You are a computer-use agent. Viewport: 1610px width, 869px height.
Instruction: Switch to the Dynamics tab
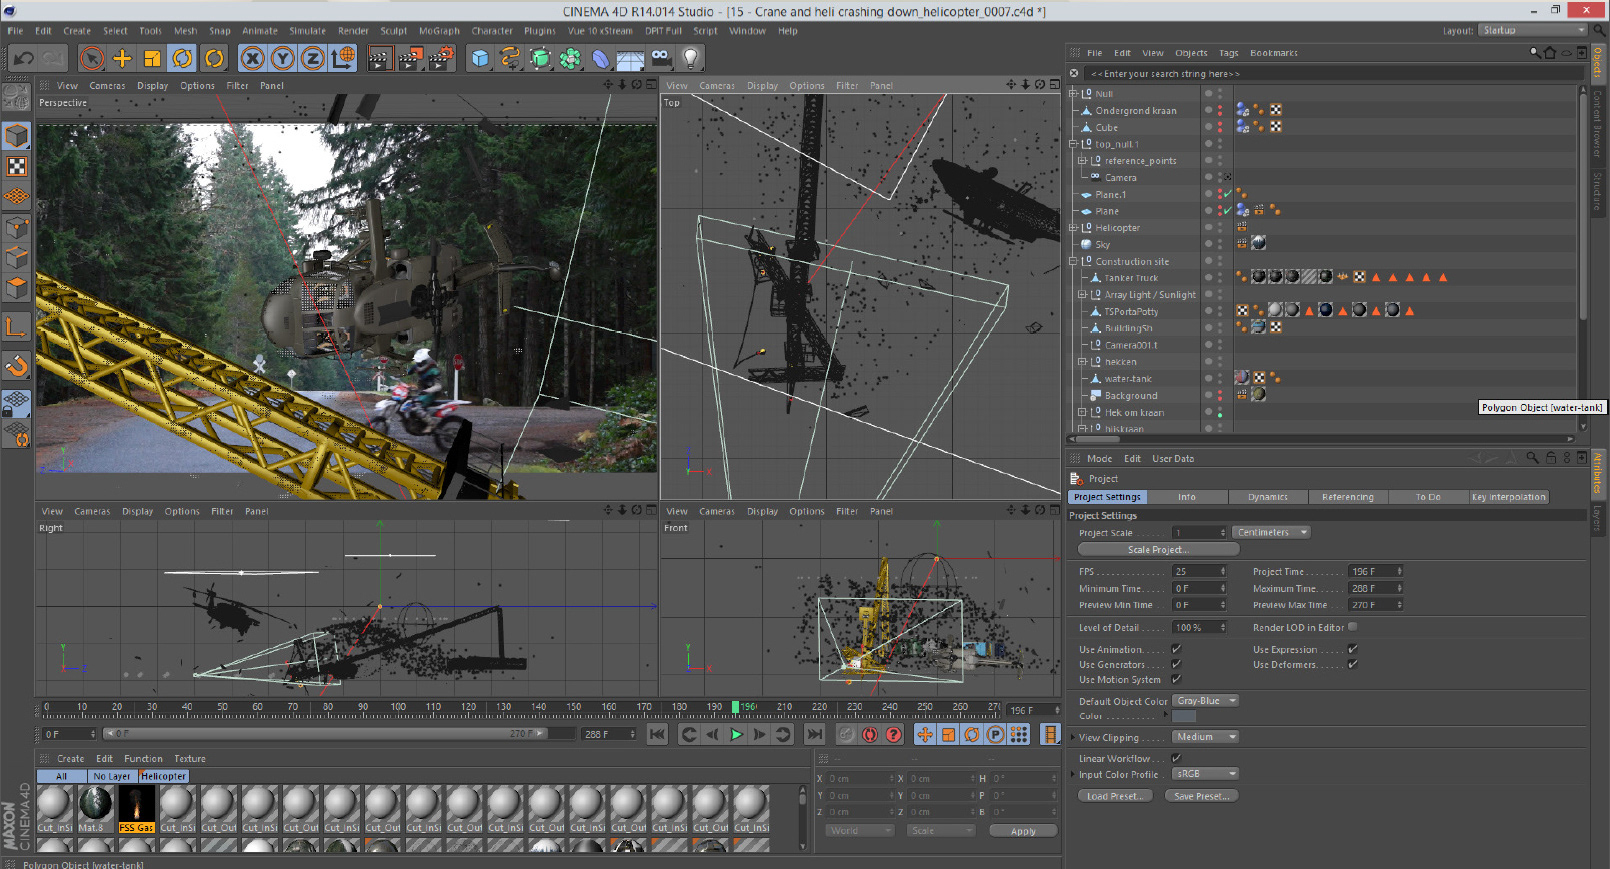click(1267, 497)
